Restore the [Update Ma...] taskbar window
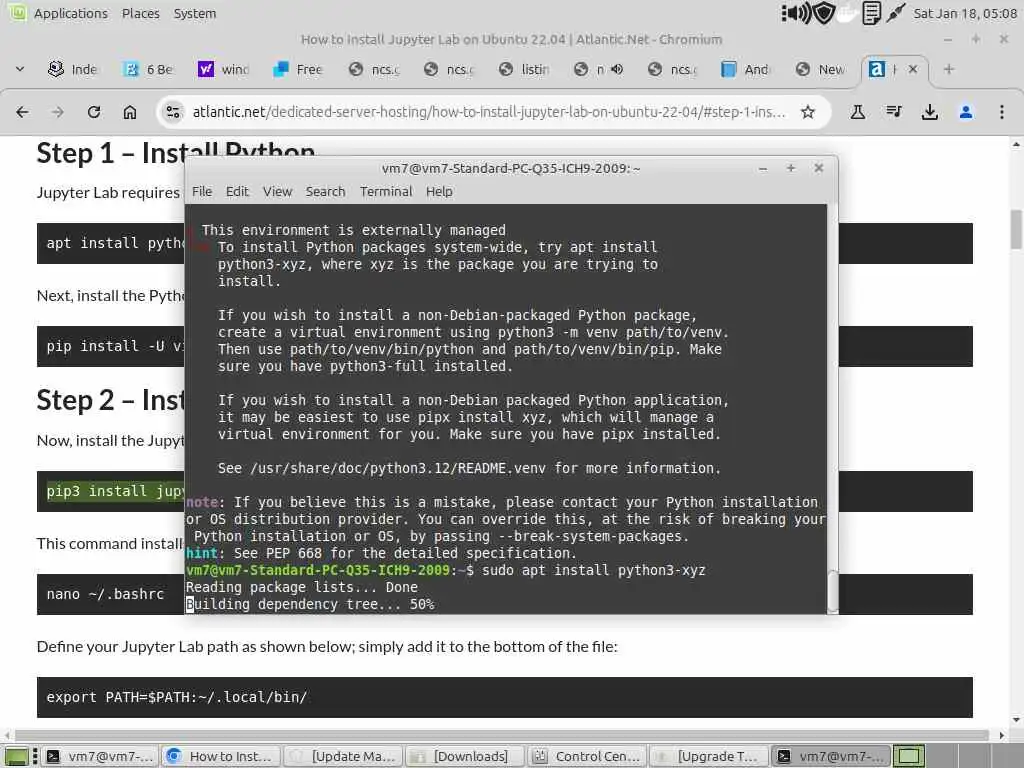The height and width of the screenshot is (768, 1024). pos(344,756)
